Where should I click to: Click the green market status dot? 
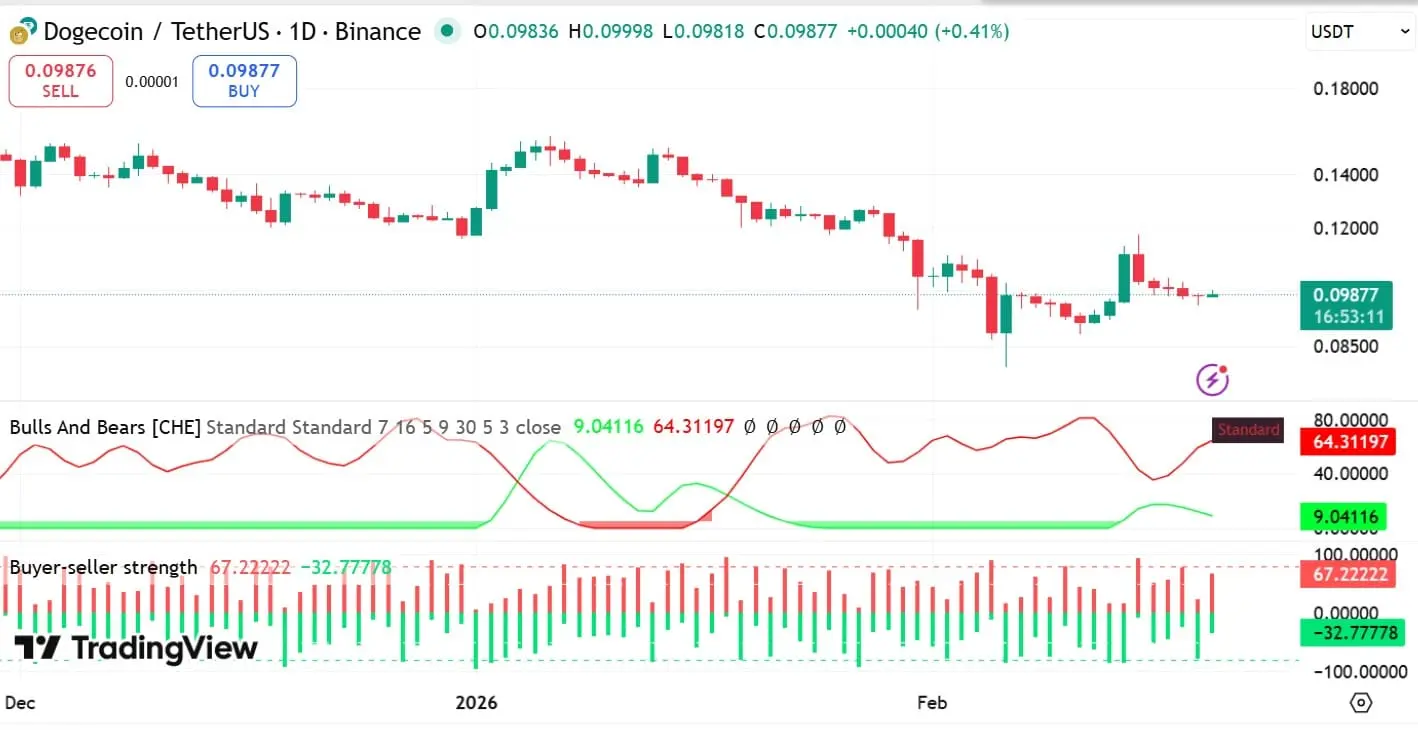click(446, 31)
